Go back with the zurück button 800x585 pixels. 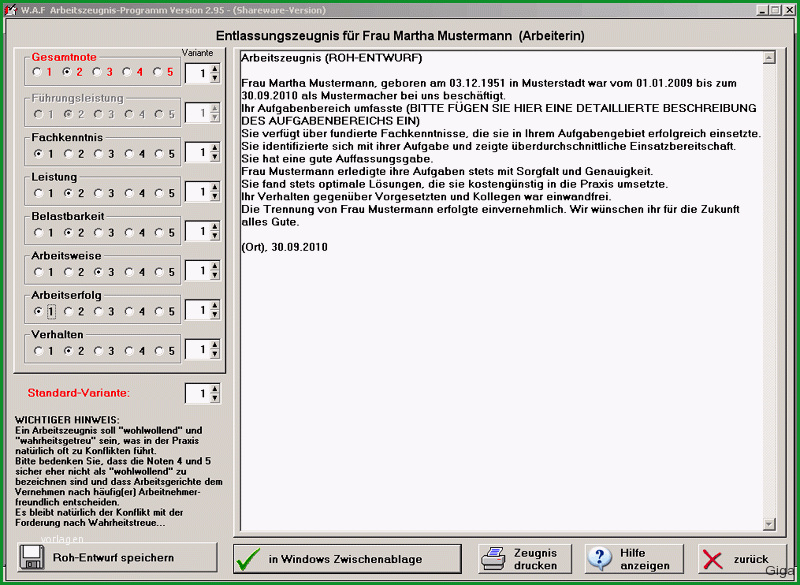click(x=742, y=559)
